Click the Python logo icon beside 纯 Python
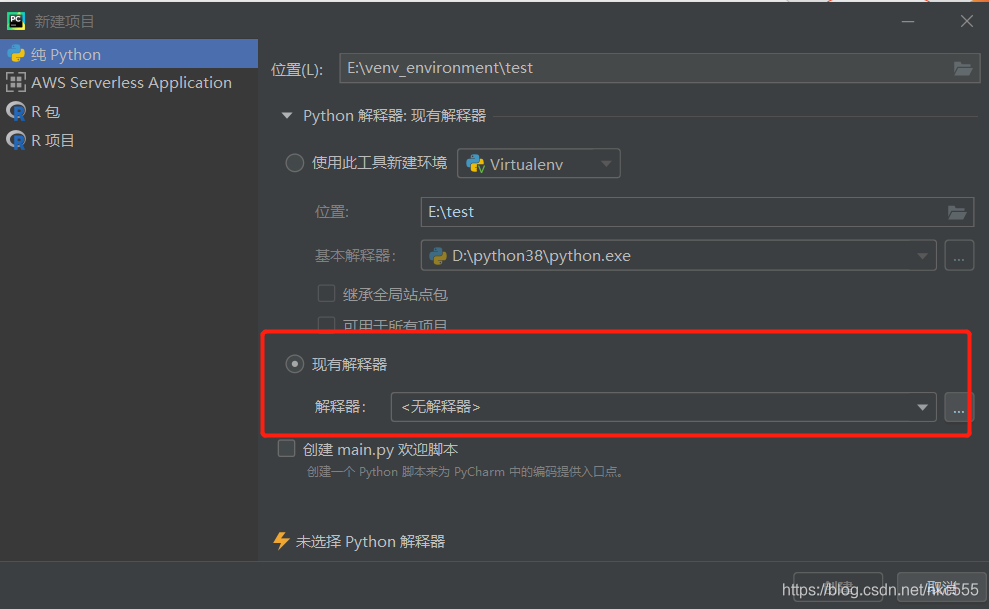 tap(16, 54)
